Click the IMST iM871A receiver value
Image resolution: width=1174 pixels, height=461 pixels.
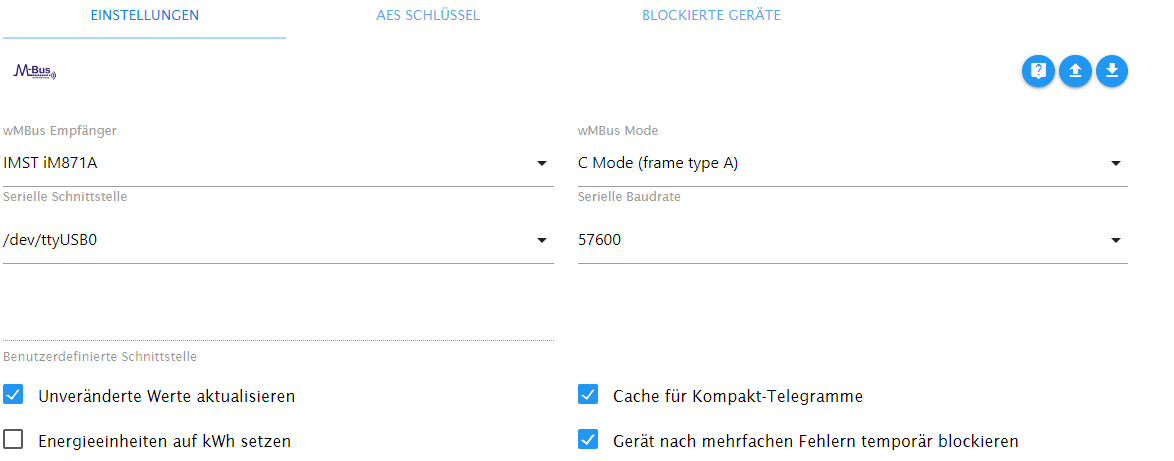point(50,163)
